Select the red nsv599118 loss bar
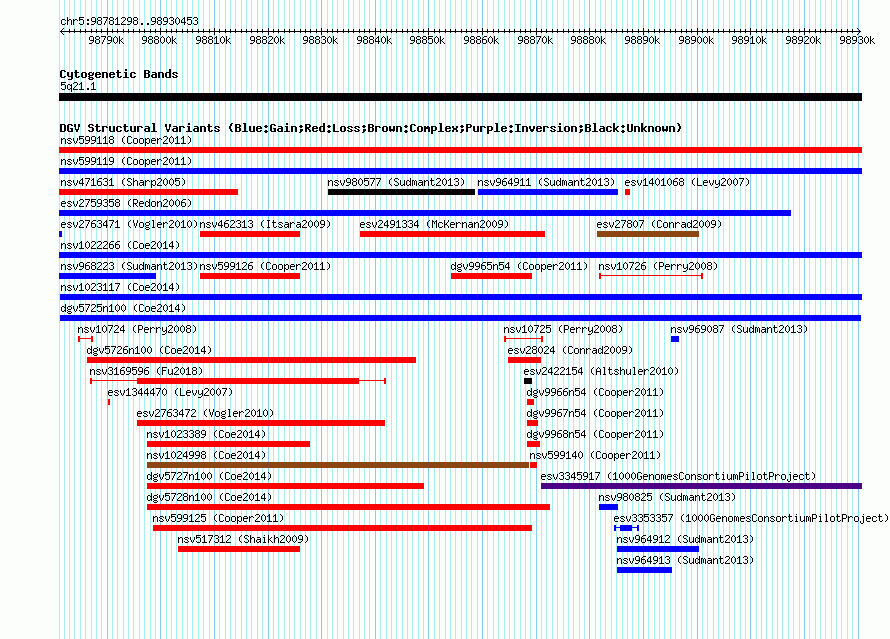Image resolution: width=890 pixels, height=639 pixels. coord(460,150)
